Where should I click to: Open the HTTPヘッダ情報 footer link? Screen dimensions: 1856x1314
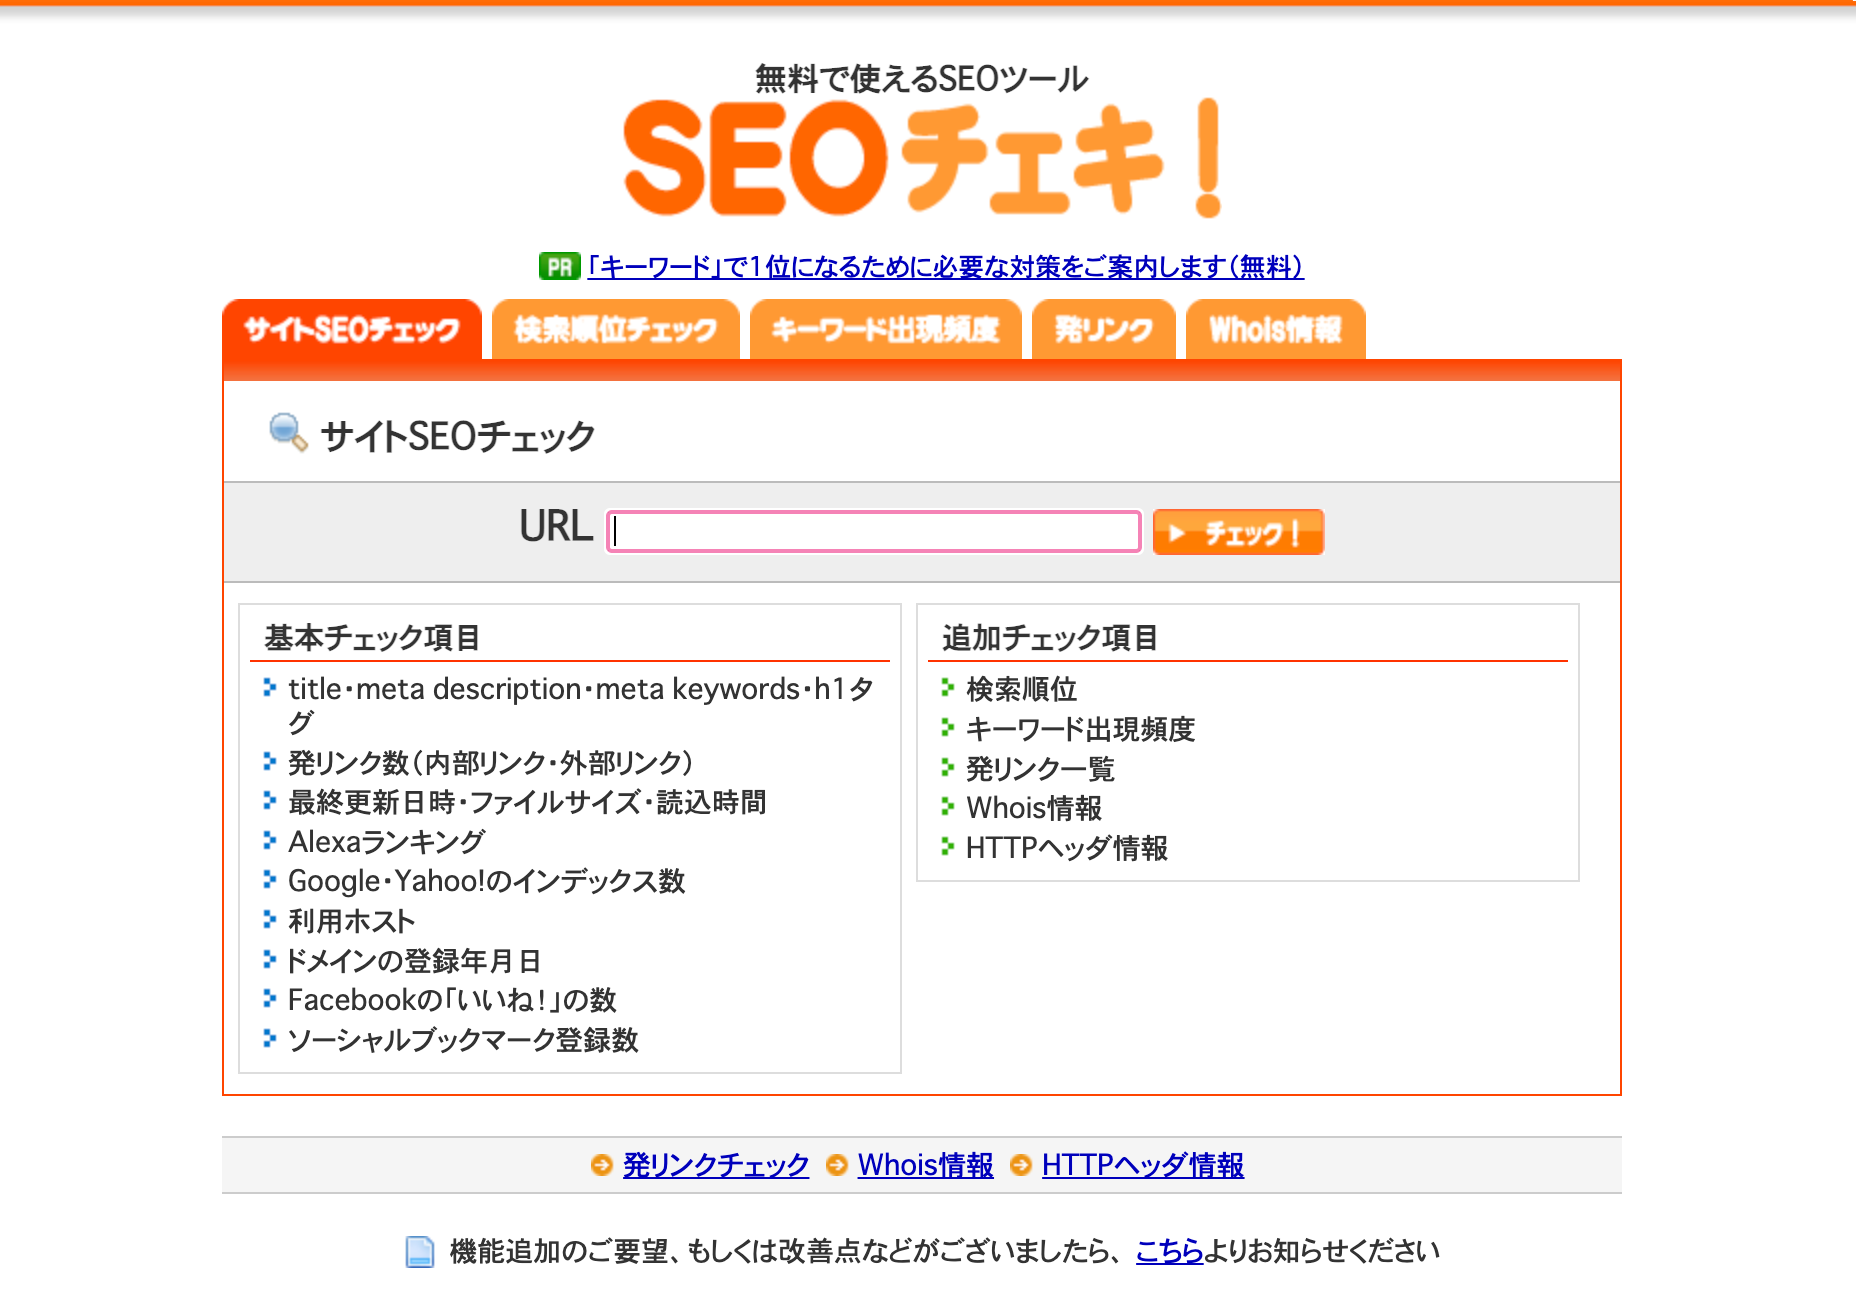tap(1143, 1165)
